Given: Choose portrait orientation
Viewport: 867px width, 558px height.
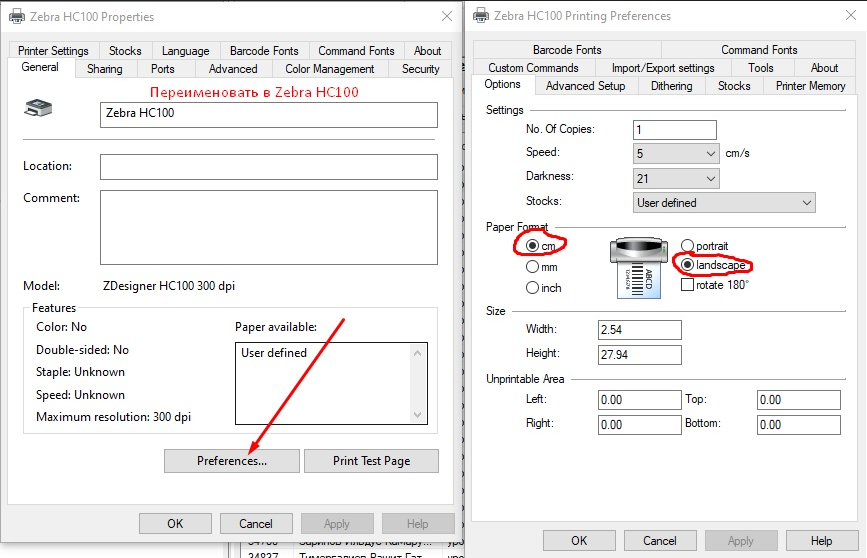Looking at the screenshot, I should [x=687, y=246].
